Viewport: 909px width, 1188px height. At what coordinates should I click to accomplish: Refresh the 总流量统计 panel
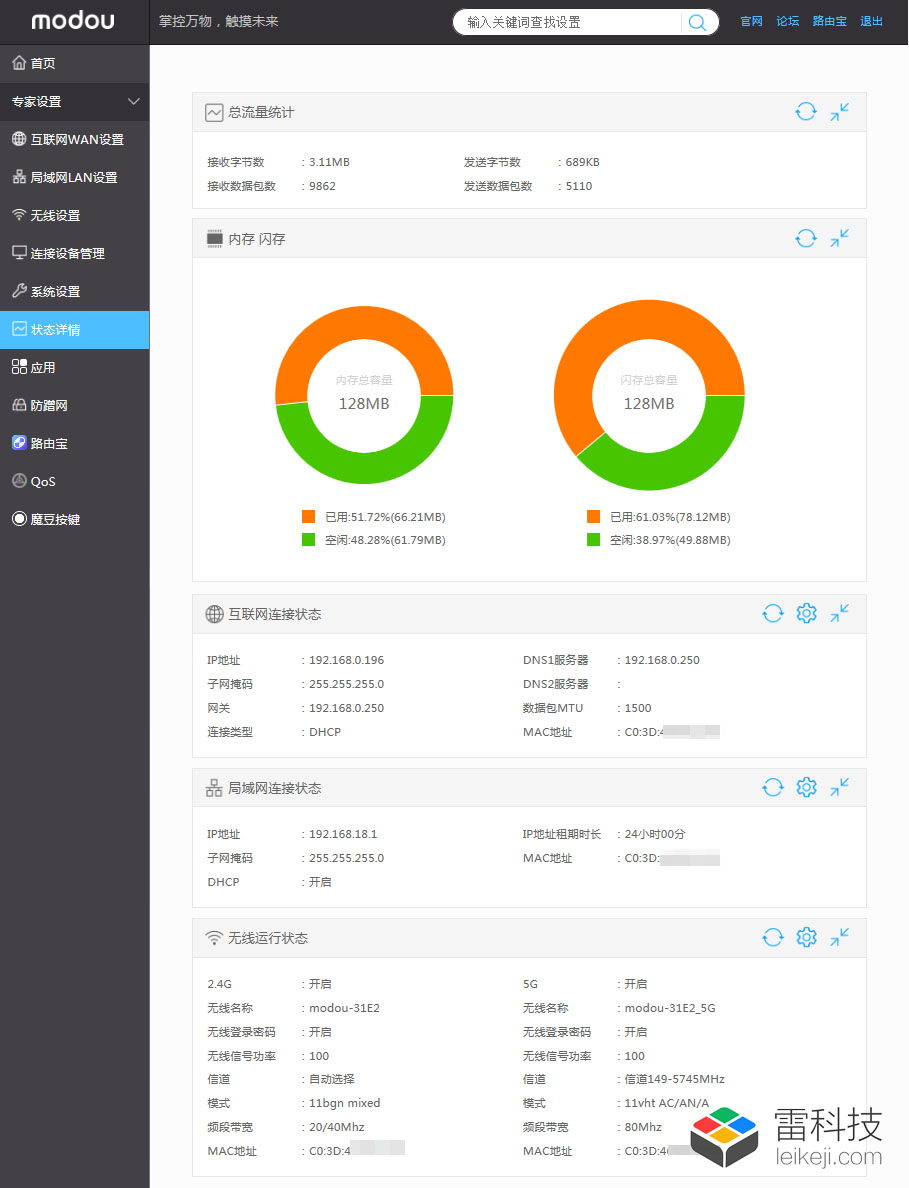point(806,112)
